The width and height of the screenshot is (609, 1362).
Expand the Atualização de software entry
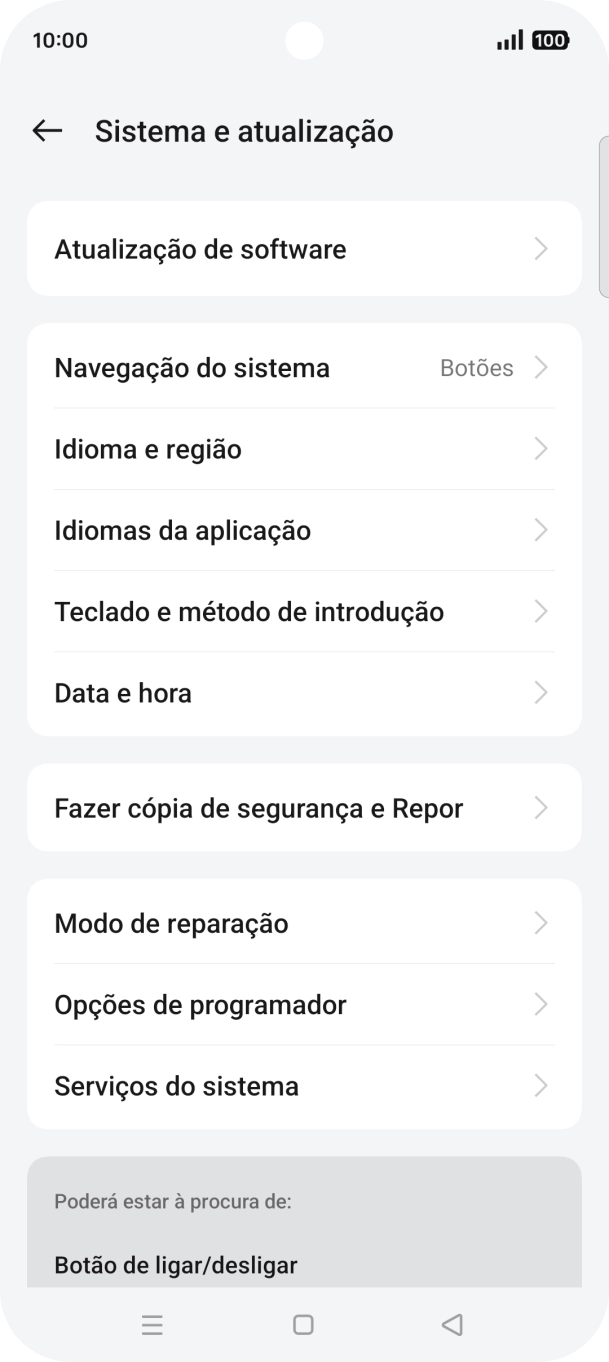point(303,248)
